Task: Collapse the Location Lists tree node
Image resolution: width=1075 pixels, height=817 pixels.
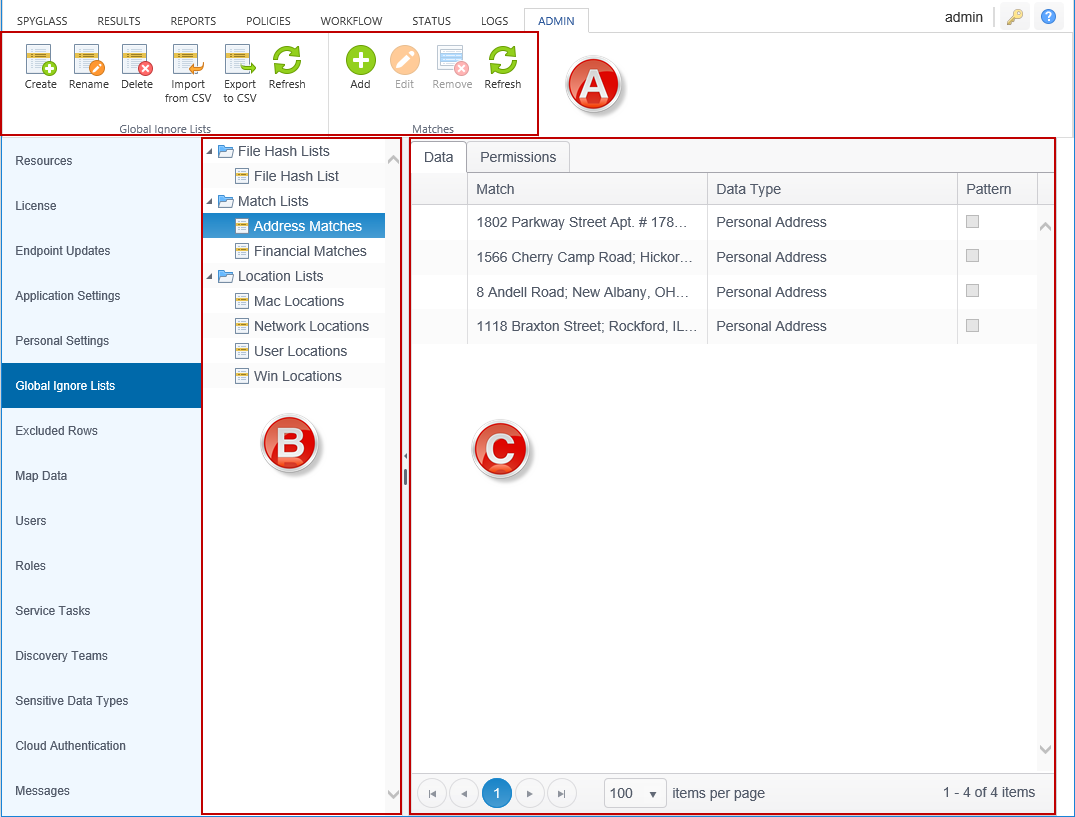Action: (209, 277)
